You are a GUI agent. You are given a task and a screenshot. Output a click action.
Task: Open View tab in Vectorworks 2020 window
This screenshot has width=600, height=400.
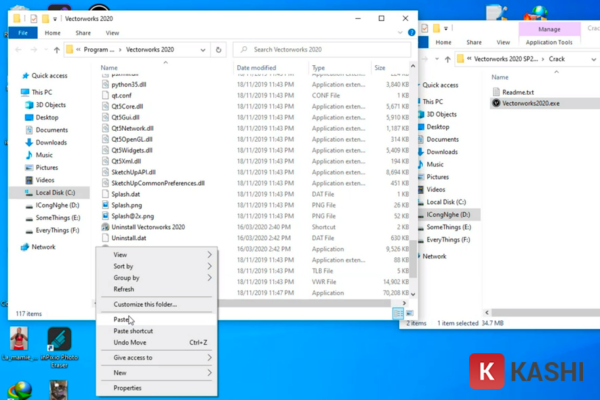coord(112,33)
